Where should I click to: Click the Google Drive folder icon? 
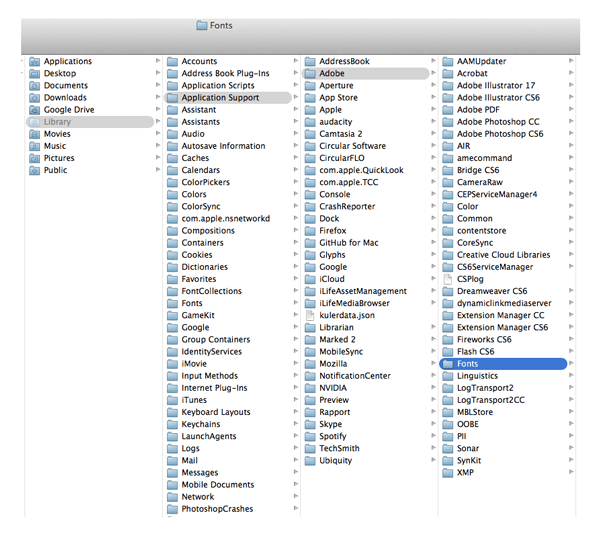pos(35,110)
